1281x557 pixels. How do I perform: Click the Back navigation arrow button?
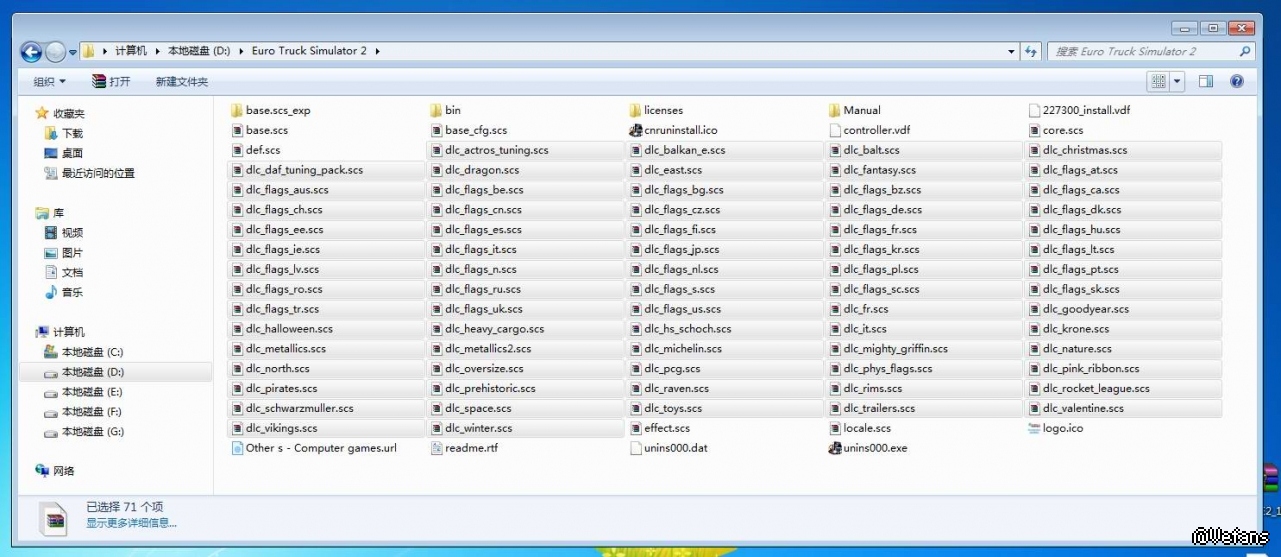pyautogui.click(x=31, y=52)
